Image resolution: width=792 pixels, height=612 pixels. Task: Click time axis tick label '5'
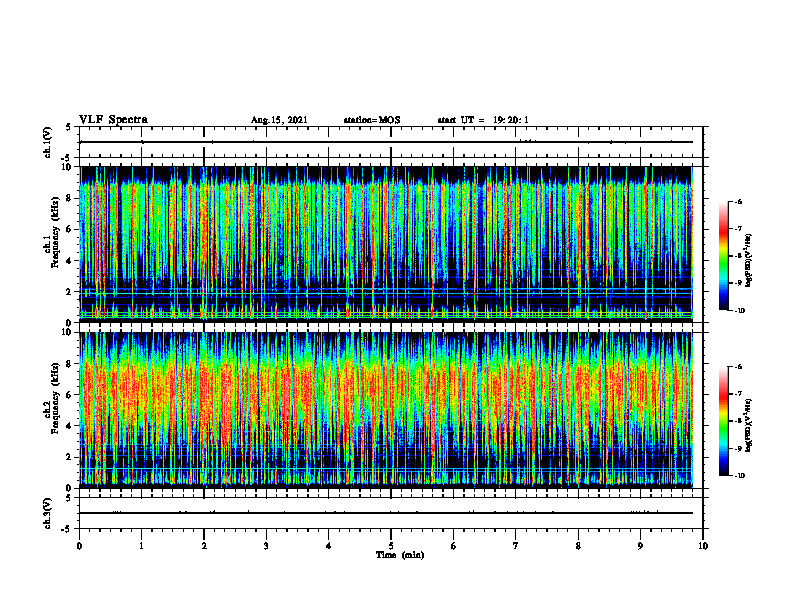click(391, 546)
